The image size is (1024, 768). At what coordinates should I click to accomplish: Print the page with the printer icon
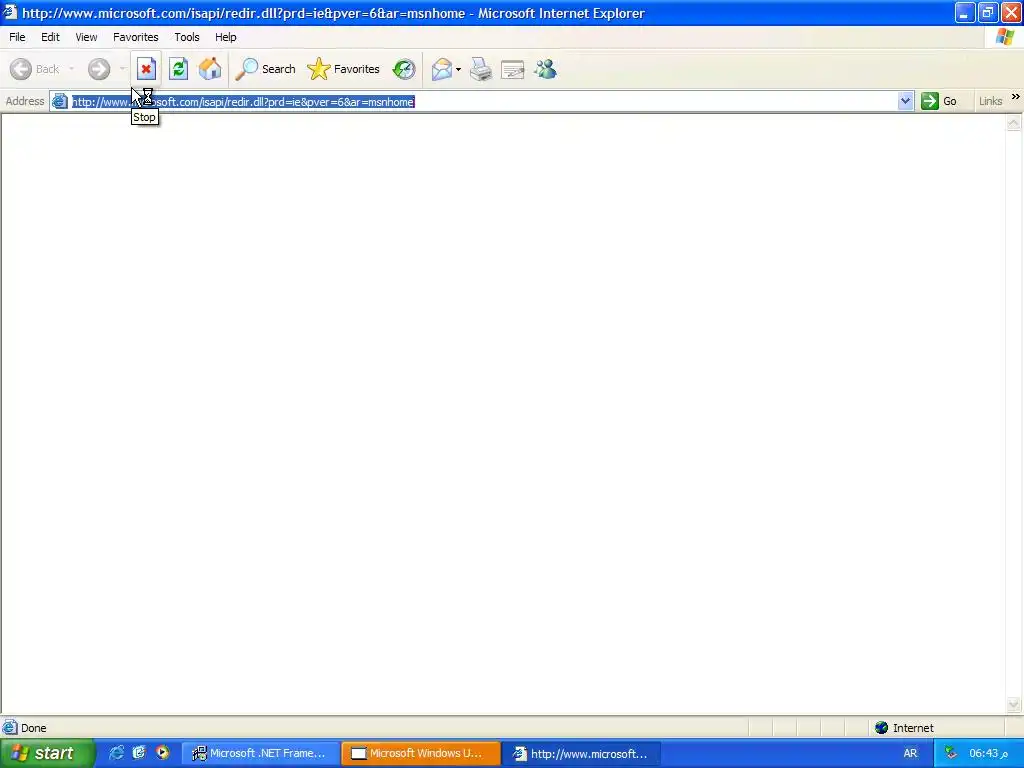point(481,69)
